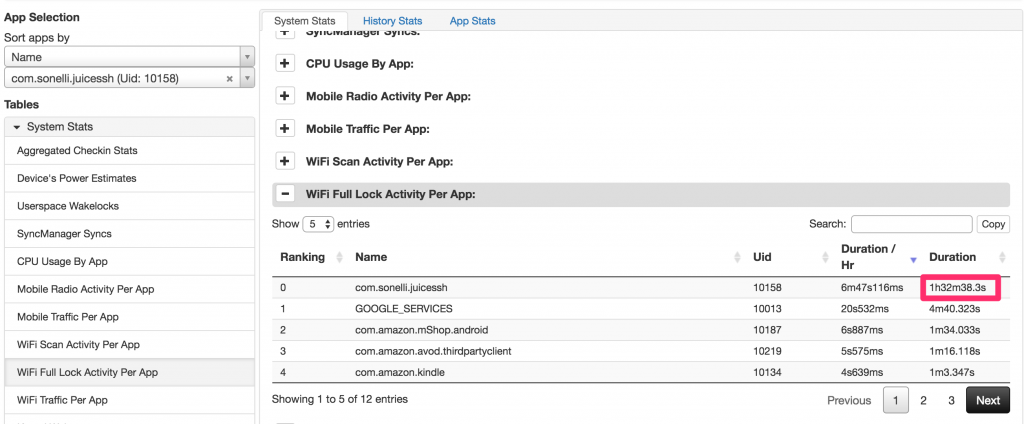
Task: Clear the selected com.sonelli.juicessh app
Action: pyautogui.click(x=229, y=78)
